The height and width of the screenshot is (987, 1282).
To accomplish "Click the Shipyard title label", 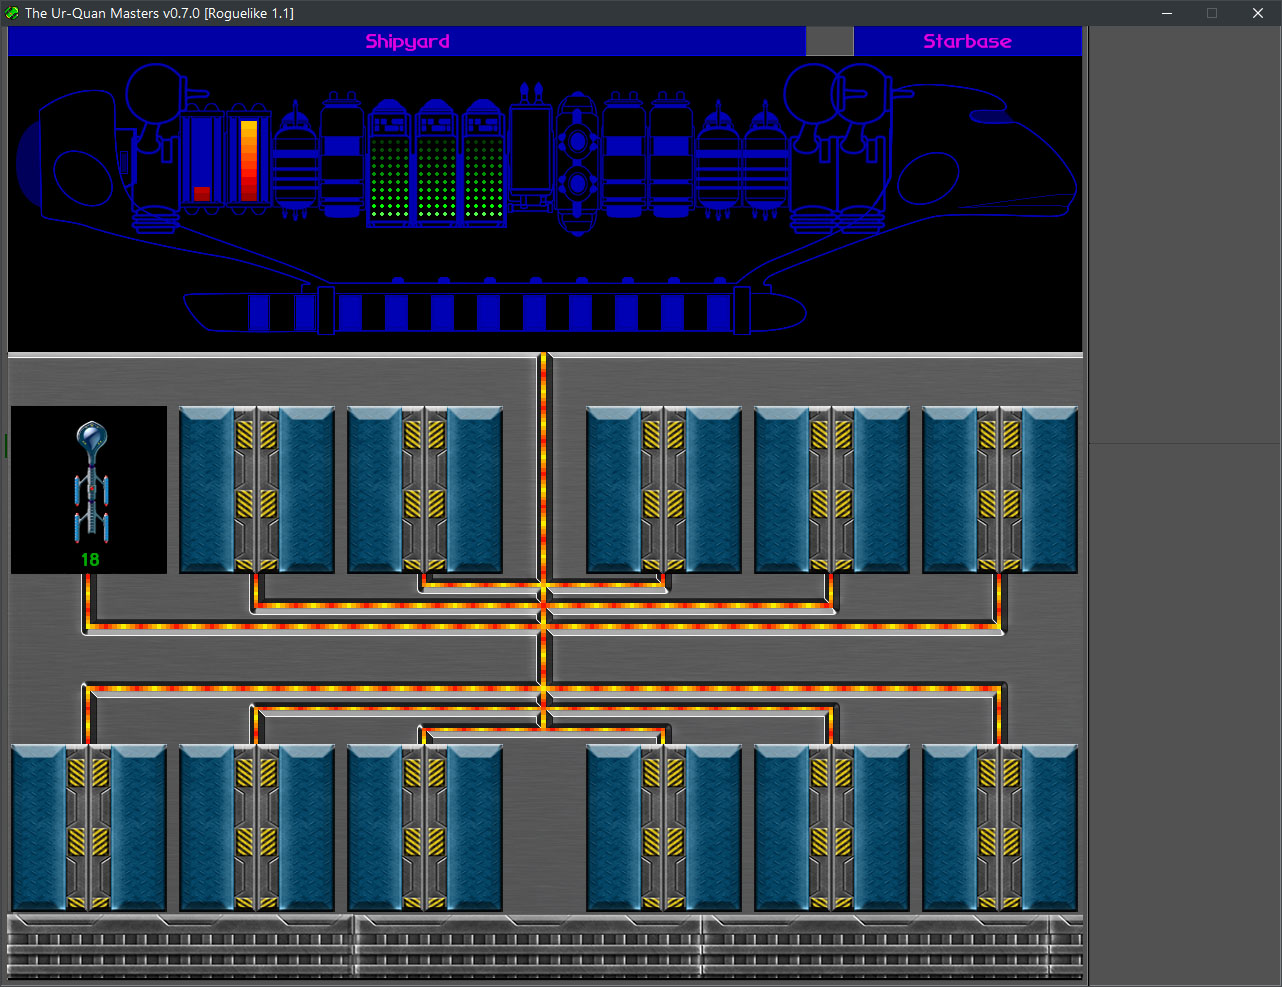I will click(407, 42).
